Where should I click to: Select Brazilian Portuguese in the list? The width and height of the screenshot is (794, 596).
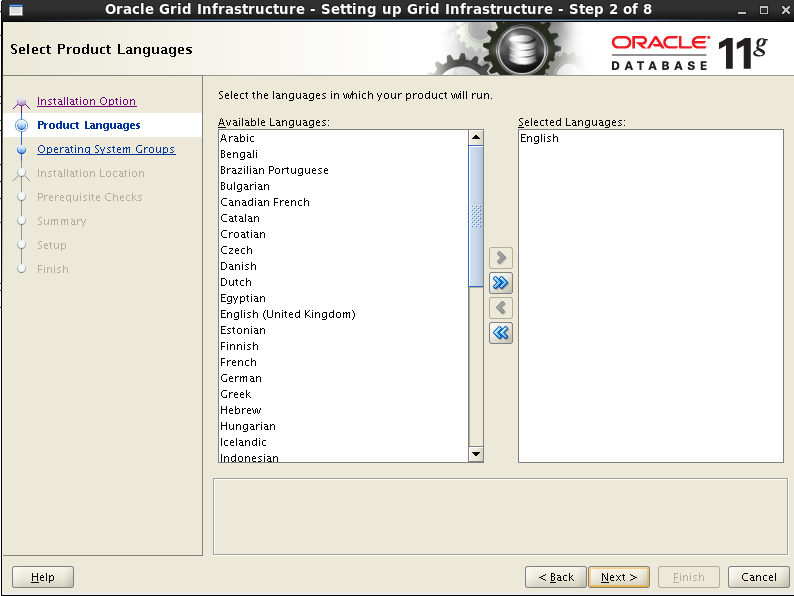(x=344, y=170)
